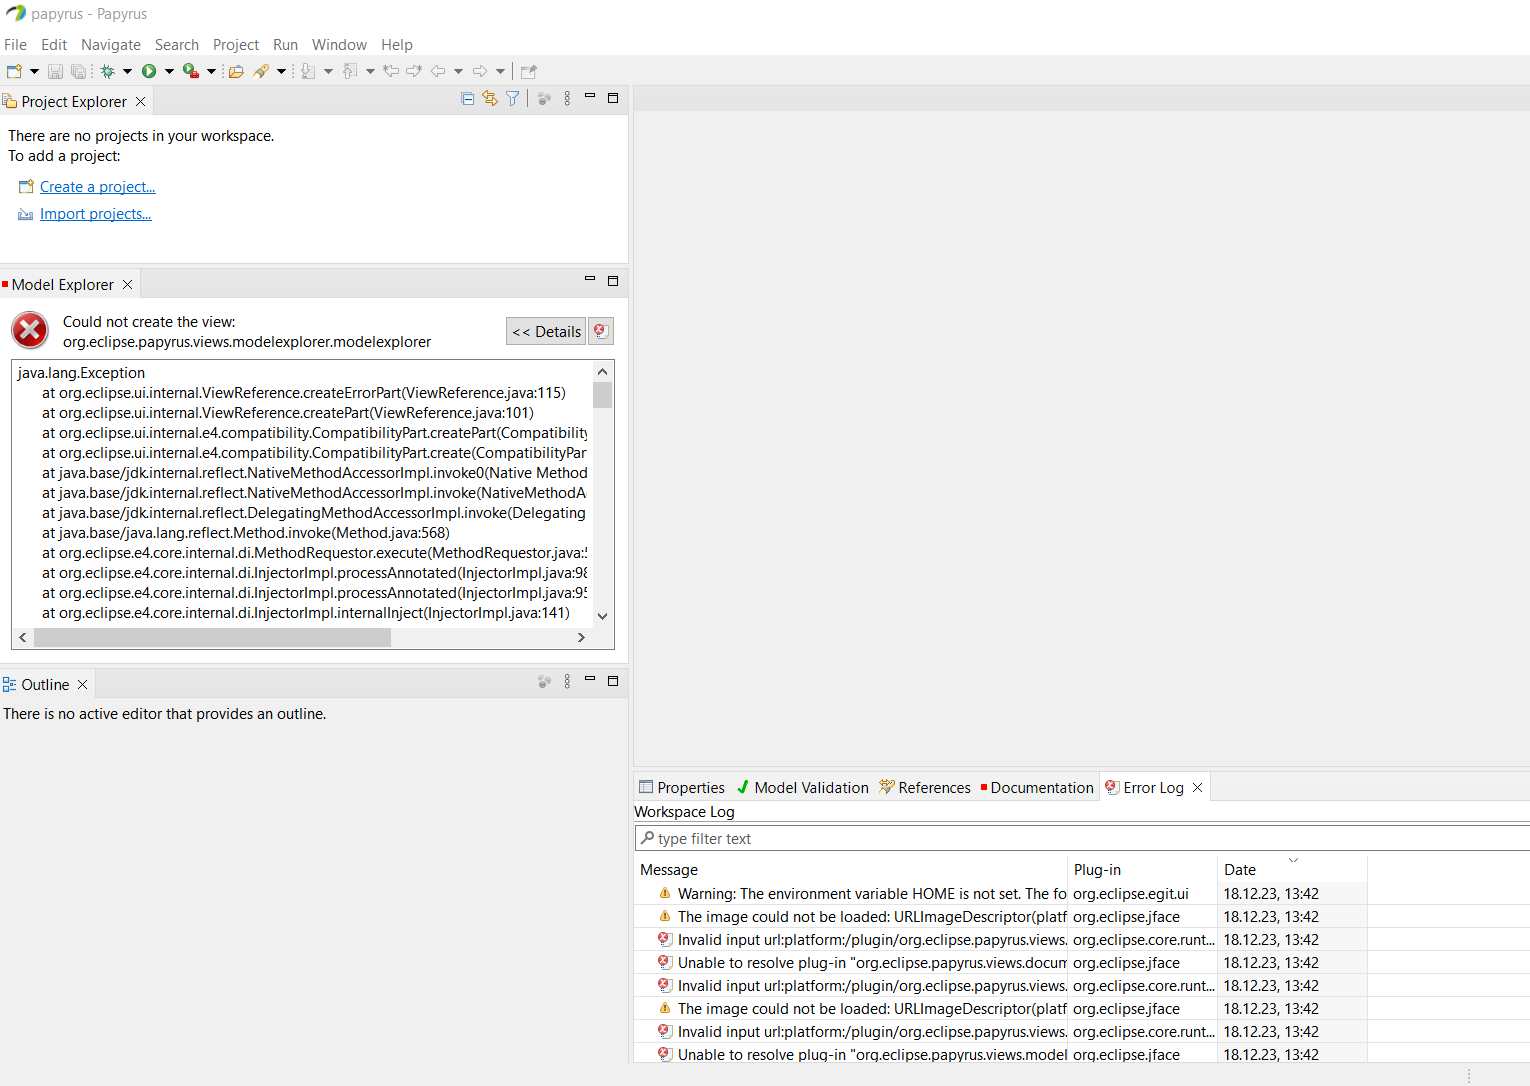This screenshot has height=1086, width=1530.
Task: Open the Edit menu
Action: (x=54, y=45)
